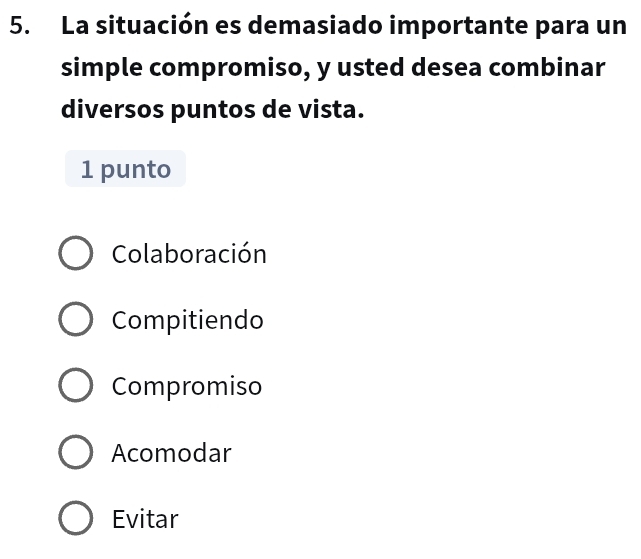
Task: Click the Compitiendo option label text
Action: pos(188,321)
